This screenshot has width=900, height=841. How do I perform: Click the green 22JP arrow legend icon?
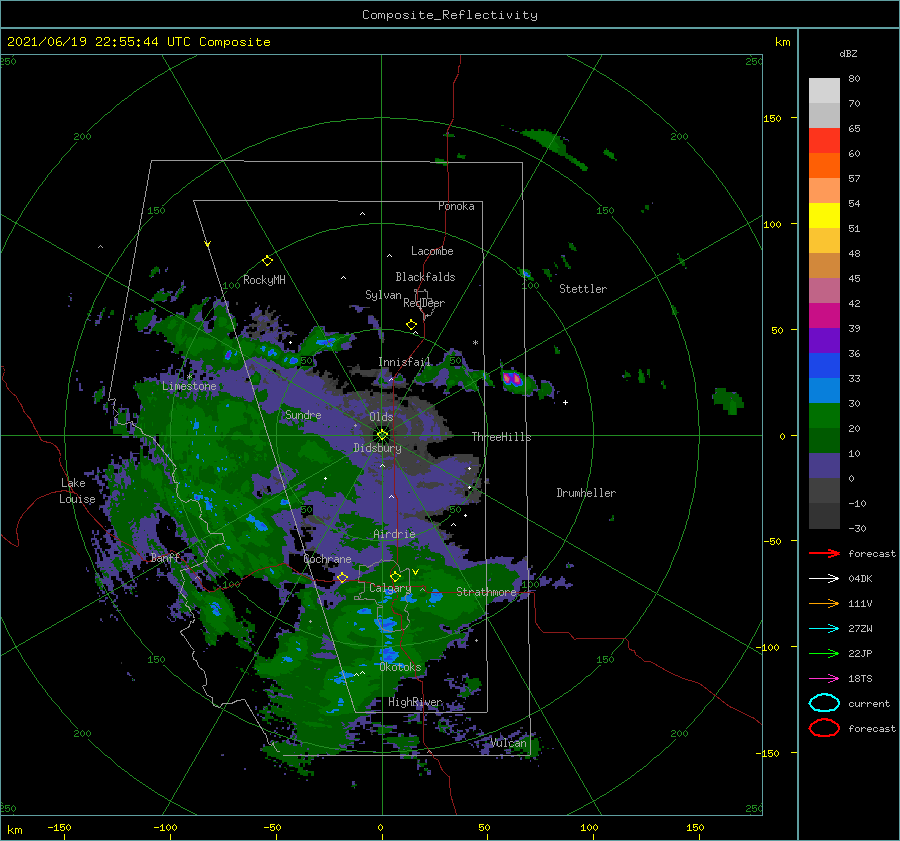click(x=824, y=653)
